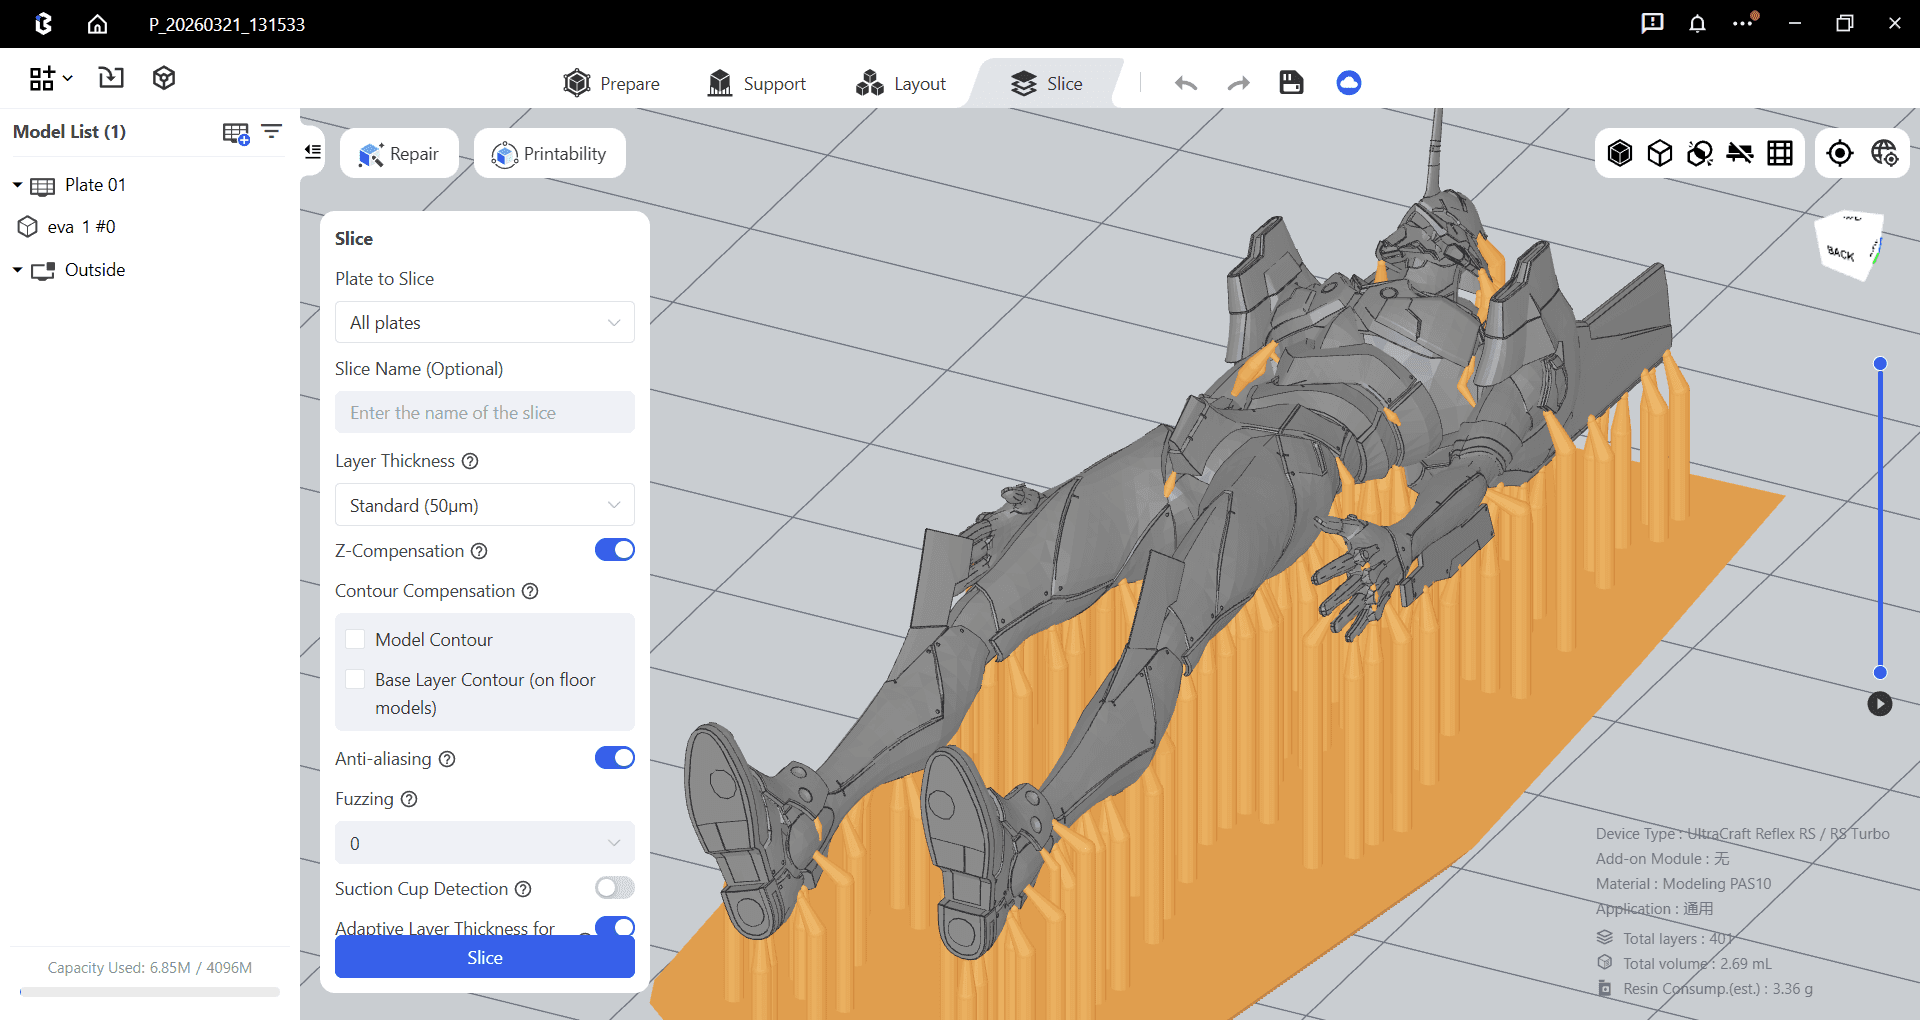Click the save disk icon
The height and width of the screenshot is (1020, 1920).
1291,83
